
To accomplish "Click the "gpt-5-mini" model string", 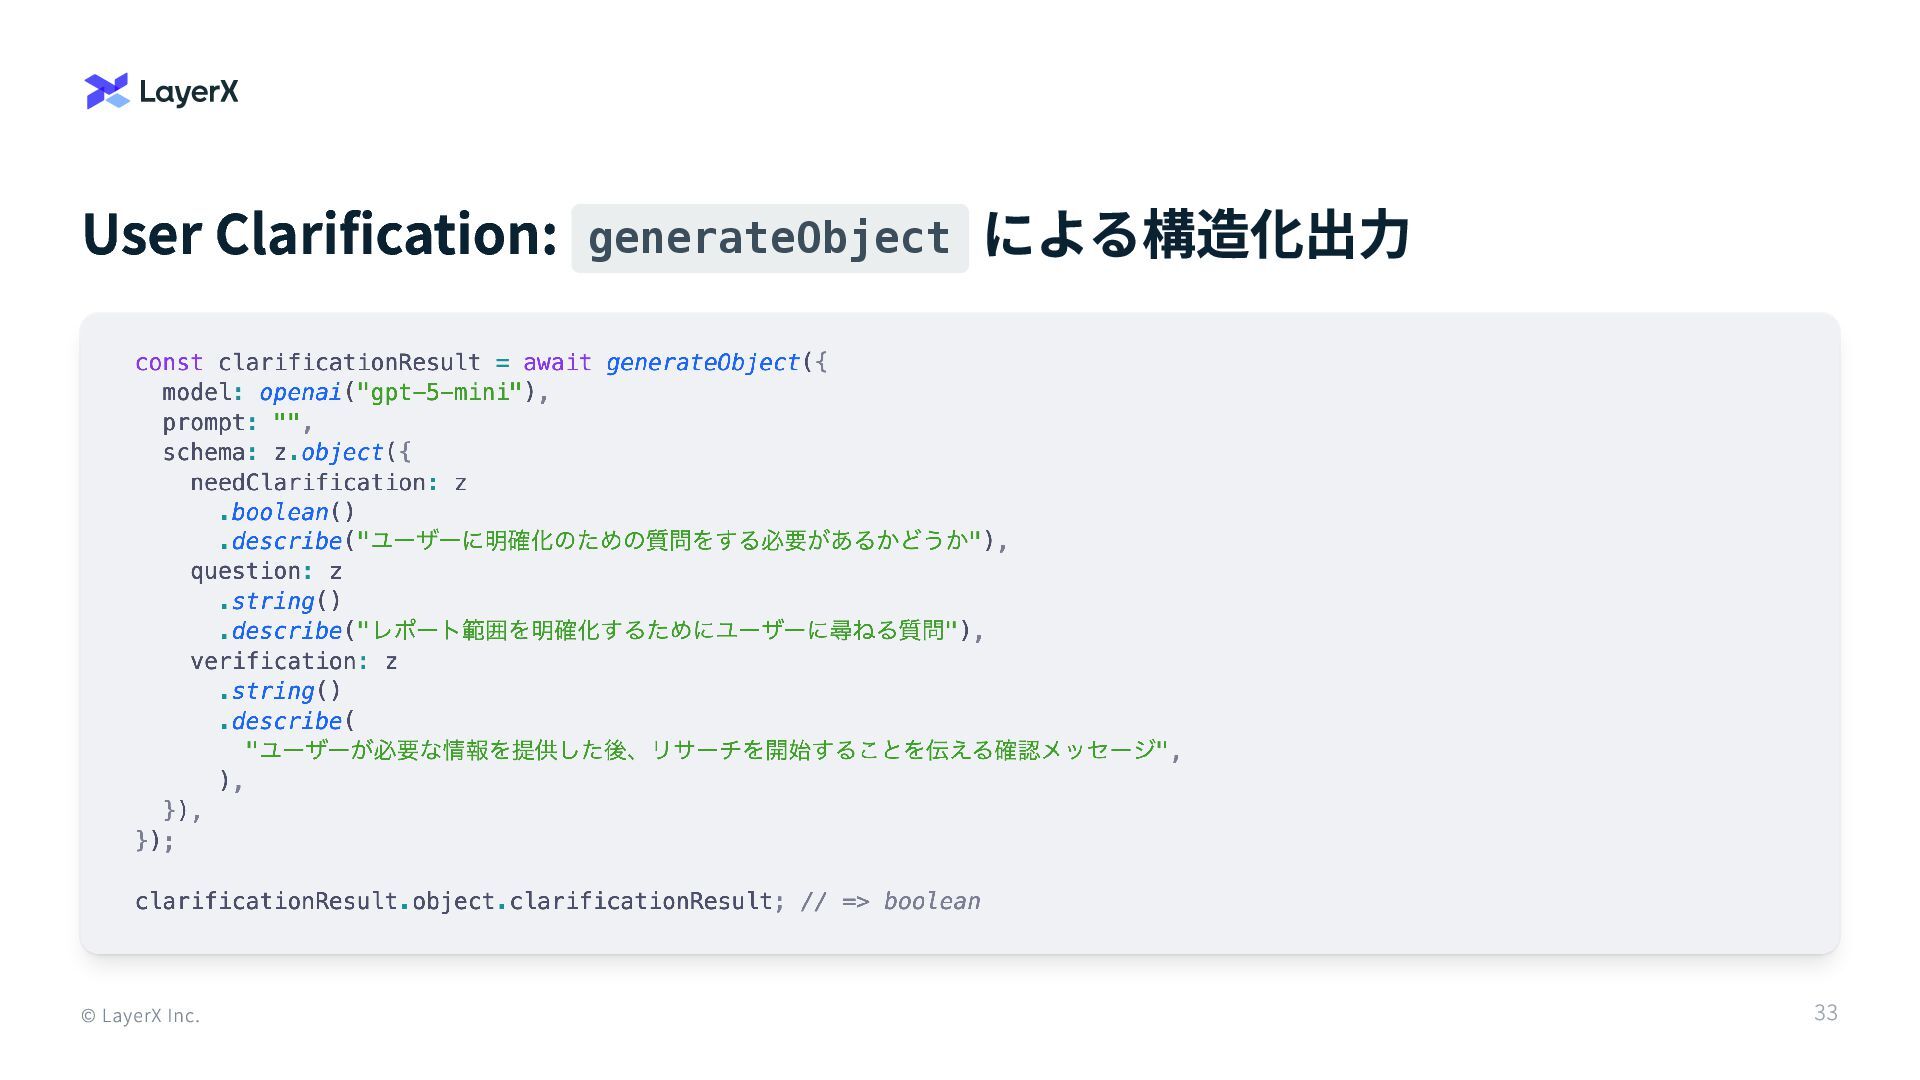I will pos(440,392).
